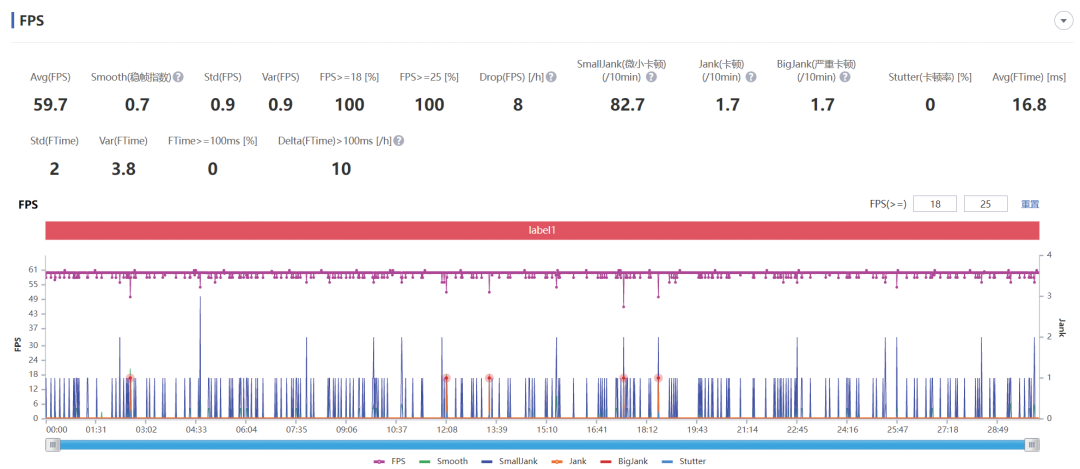Hide SmallJank series via legend
Image resolution: width=1080 pixels, height=469 pixels.
[510, 461]
